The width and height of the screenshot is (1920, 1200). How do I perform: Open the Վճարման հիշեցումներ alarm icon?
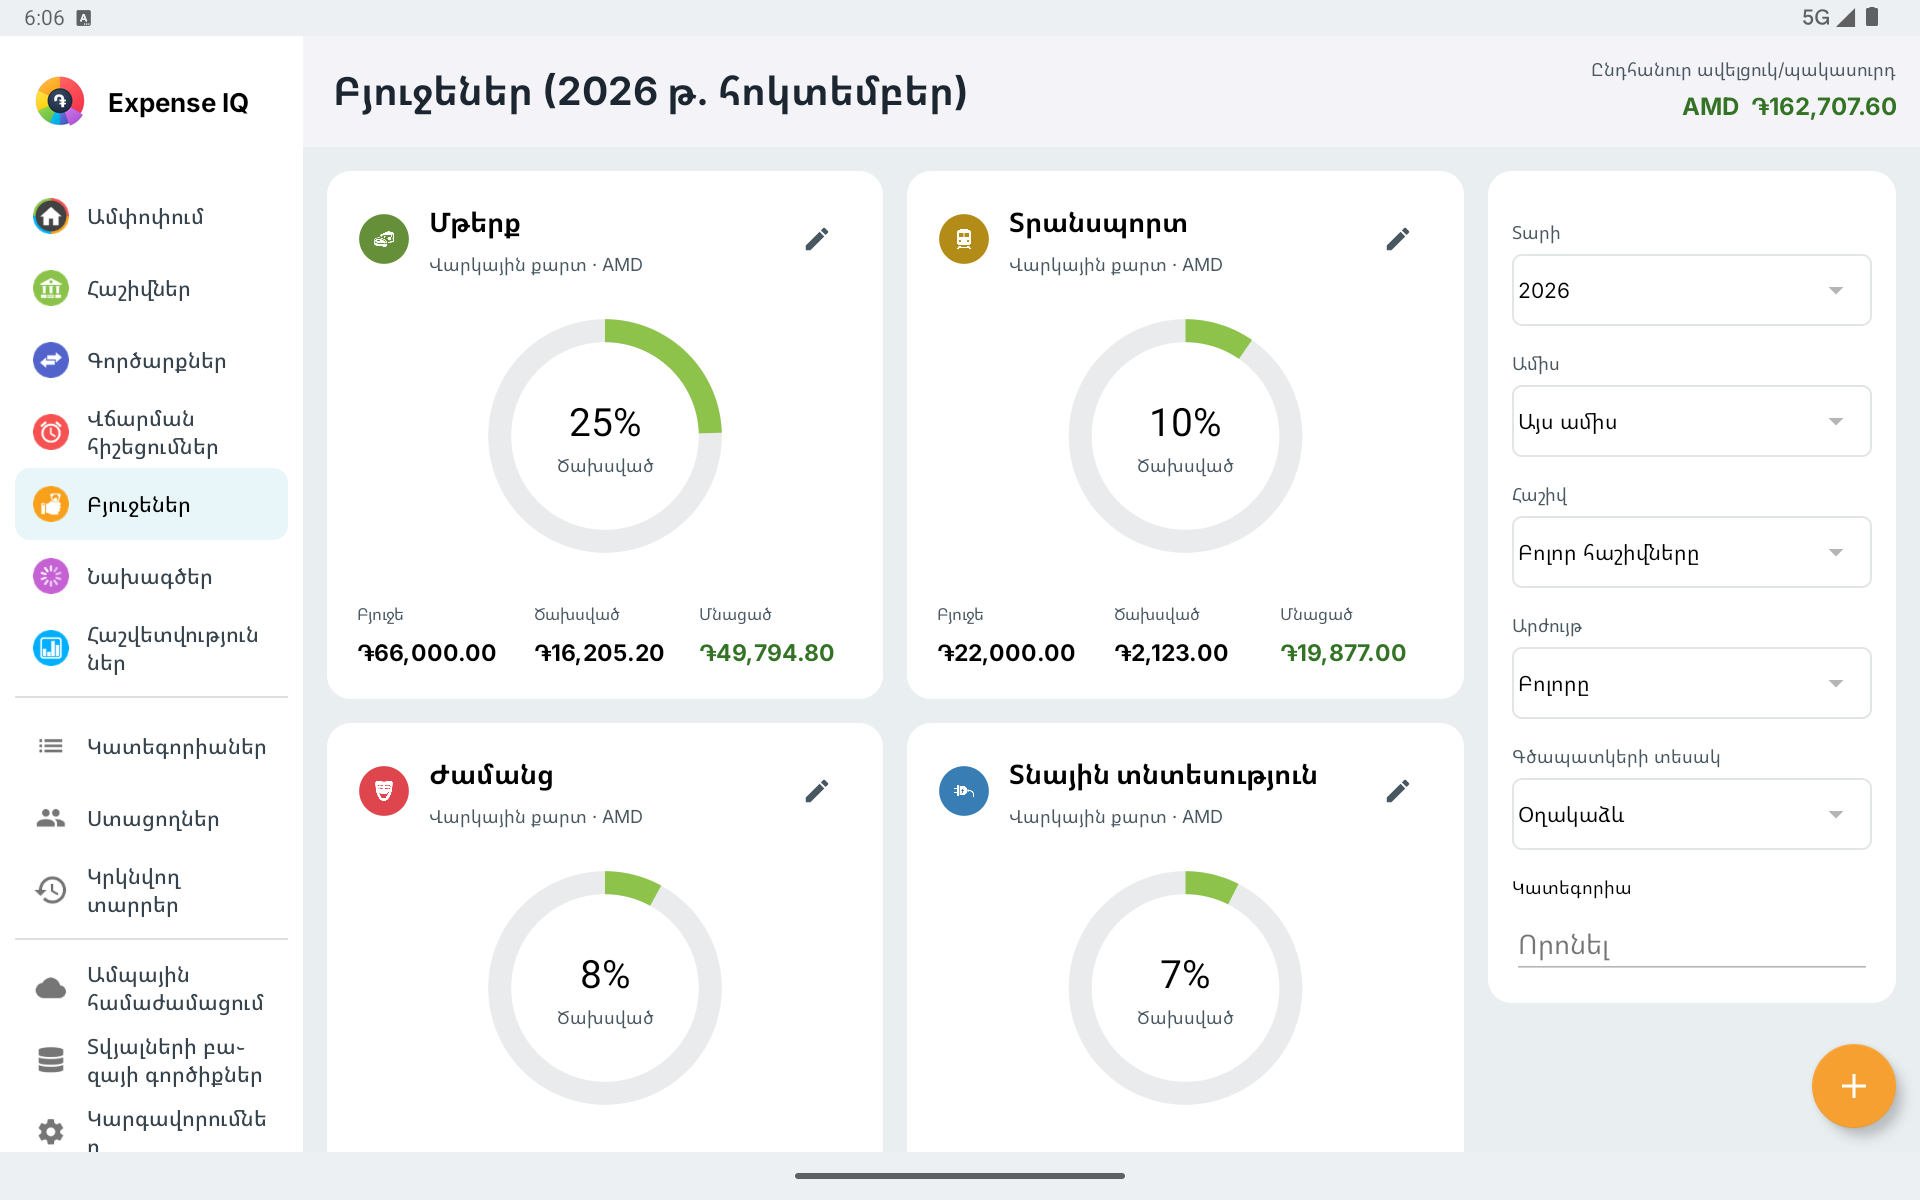pyautogui.click(x=51, y=432)
